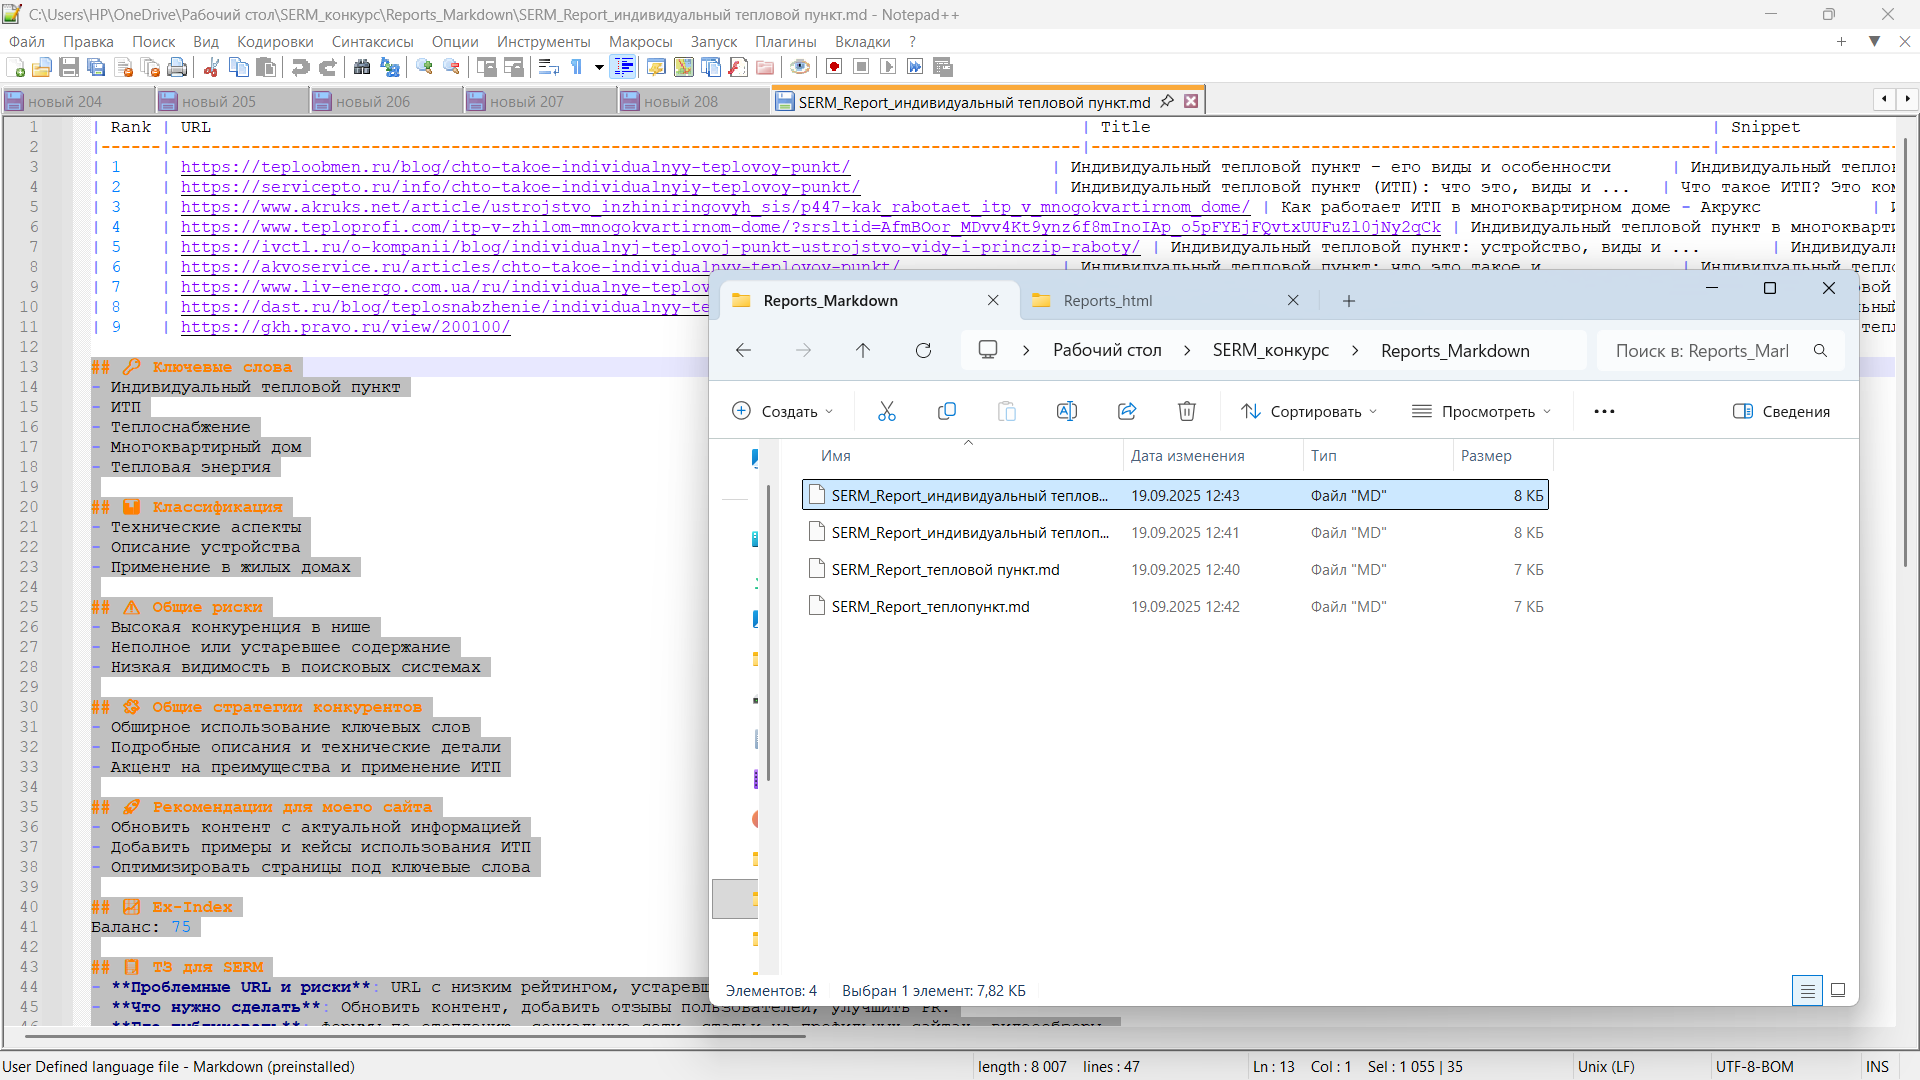Click the macro playback icon
Screen dimensions: 1920x1080
click(888, 67)
